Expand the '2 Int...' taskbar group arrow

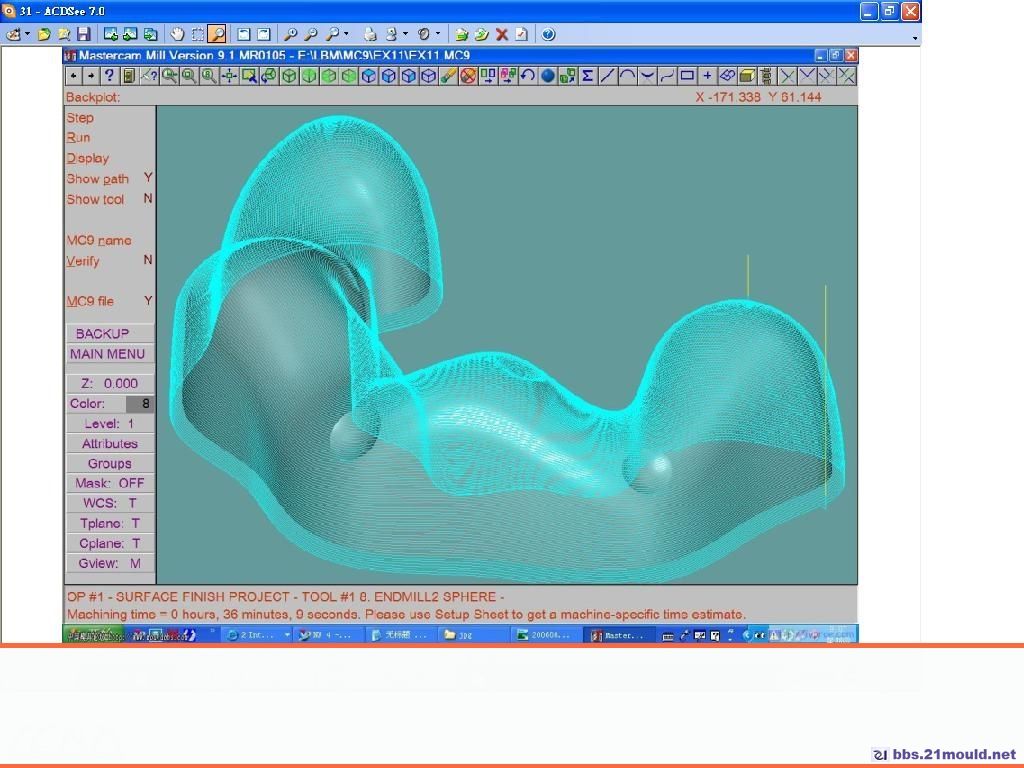coord(287,635)
